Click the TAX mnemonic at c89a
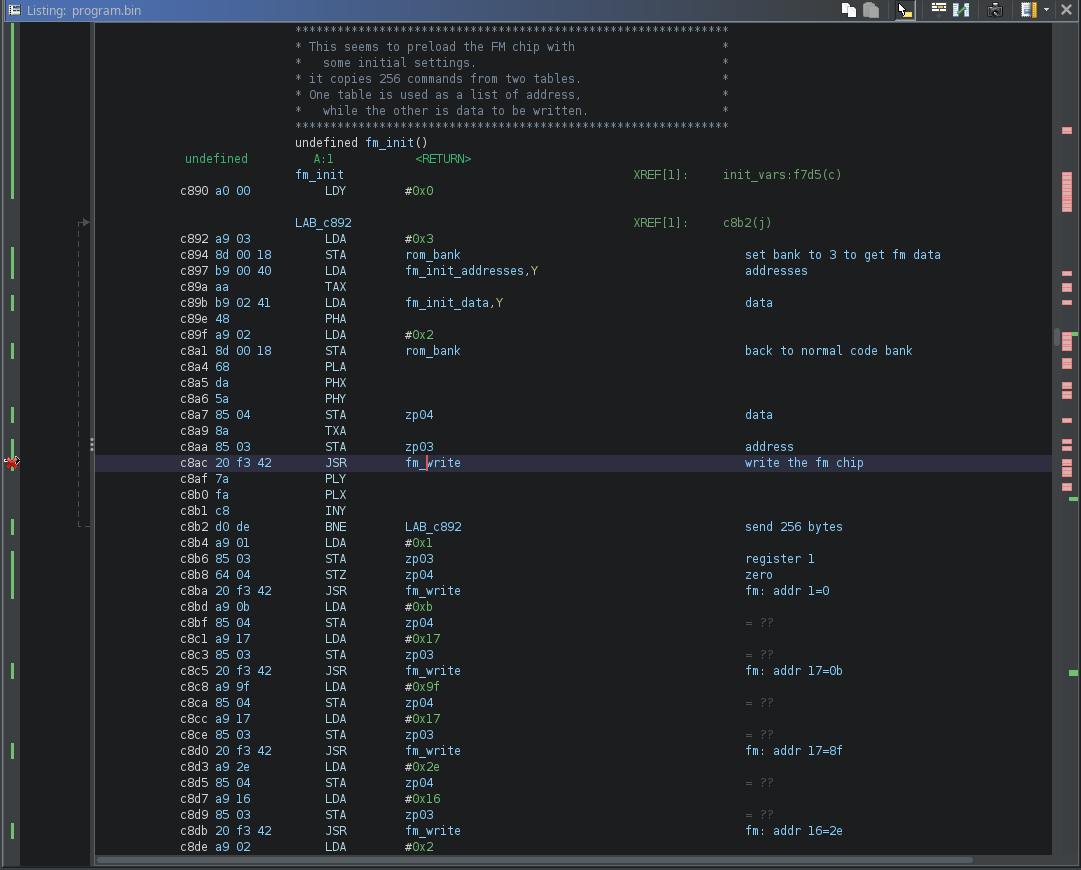 [x=335, y=287]
